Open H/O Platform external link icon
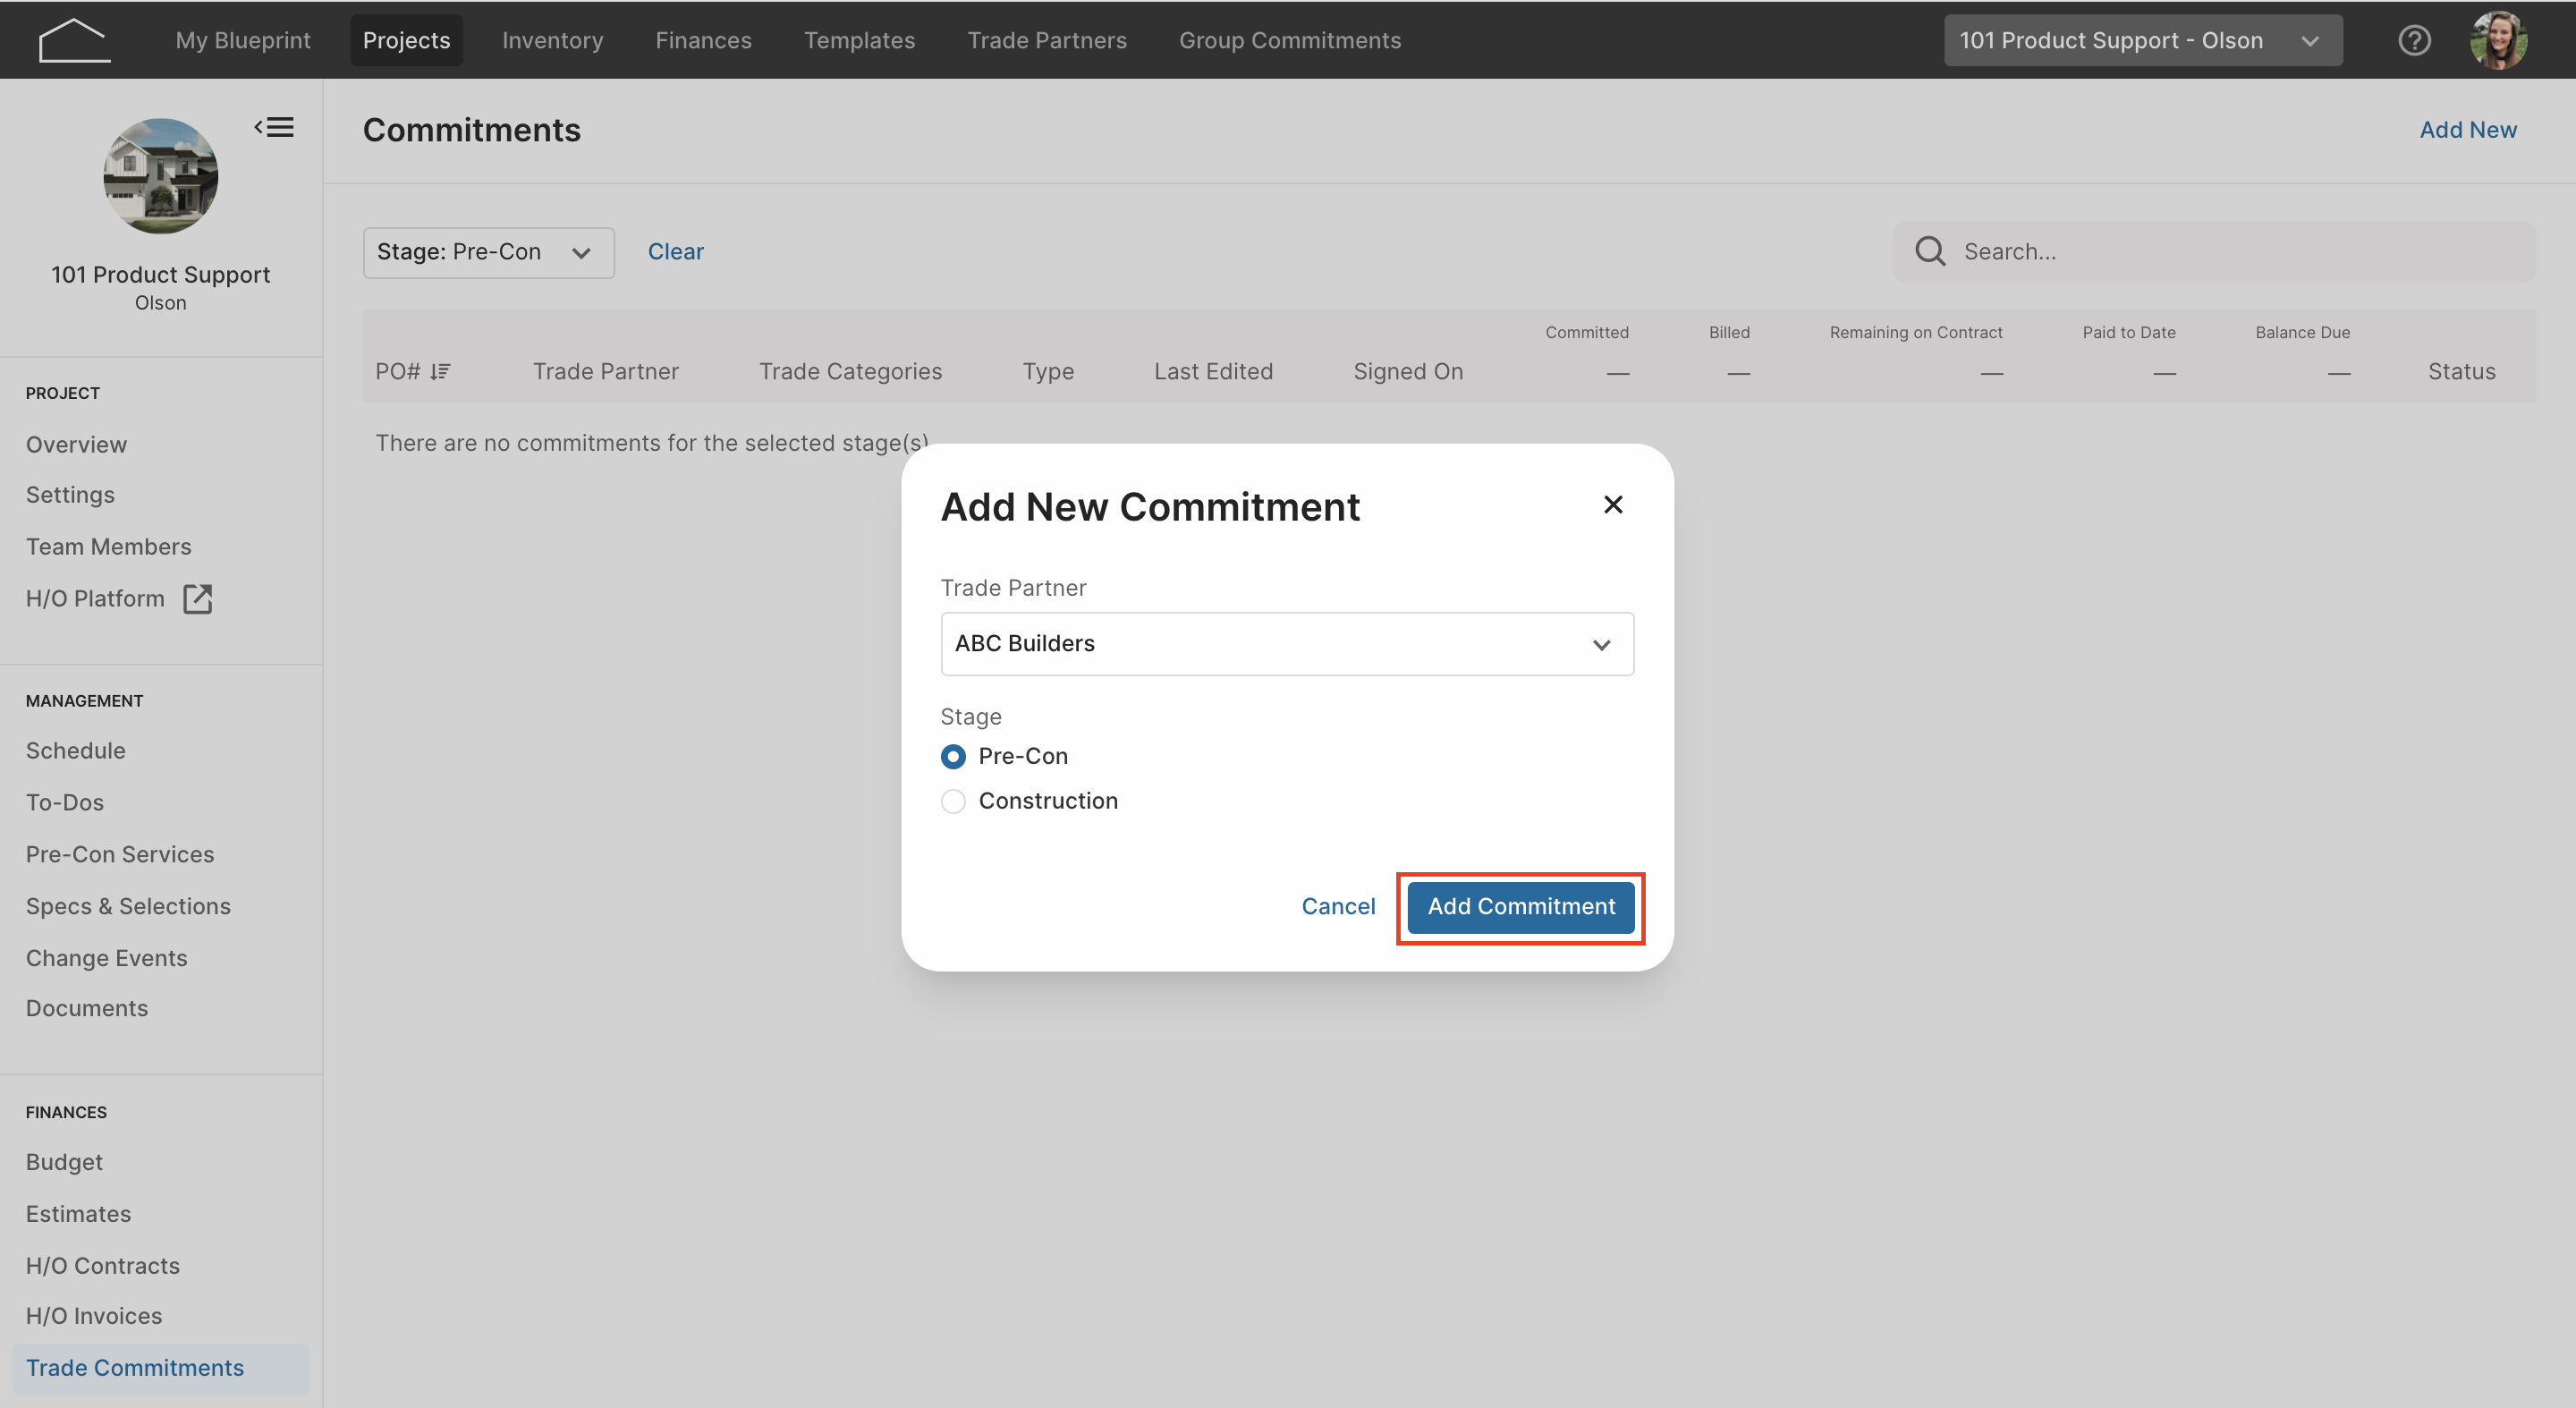Viewport: 2576px width, 1408px height. pos(198,598)
